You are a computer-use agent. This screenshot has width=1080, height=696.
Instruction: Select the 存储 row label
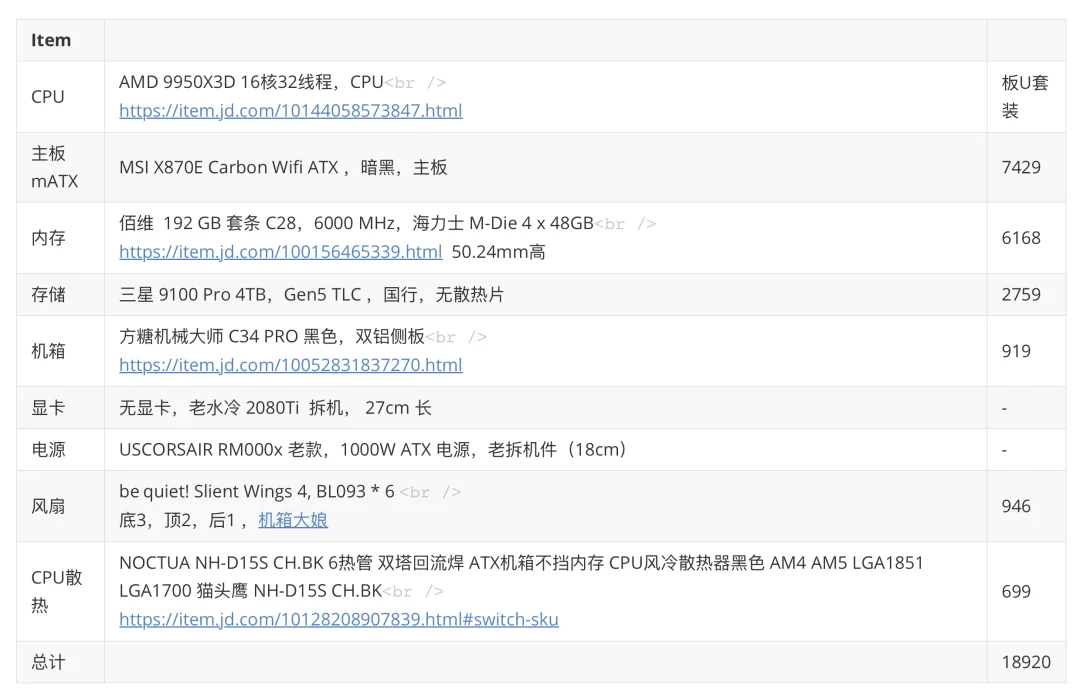click(48, 294)
